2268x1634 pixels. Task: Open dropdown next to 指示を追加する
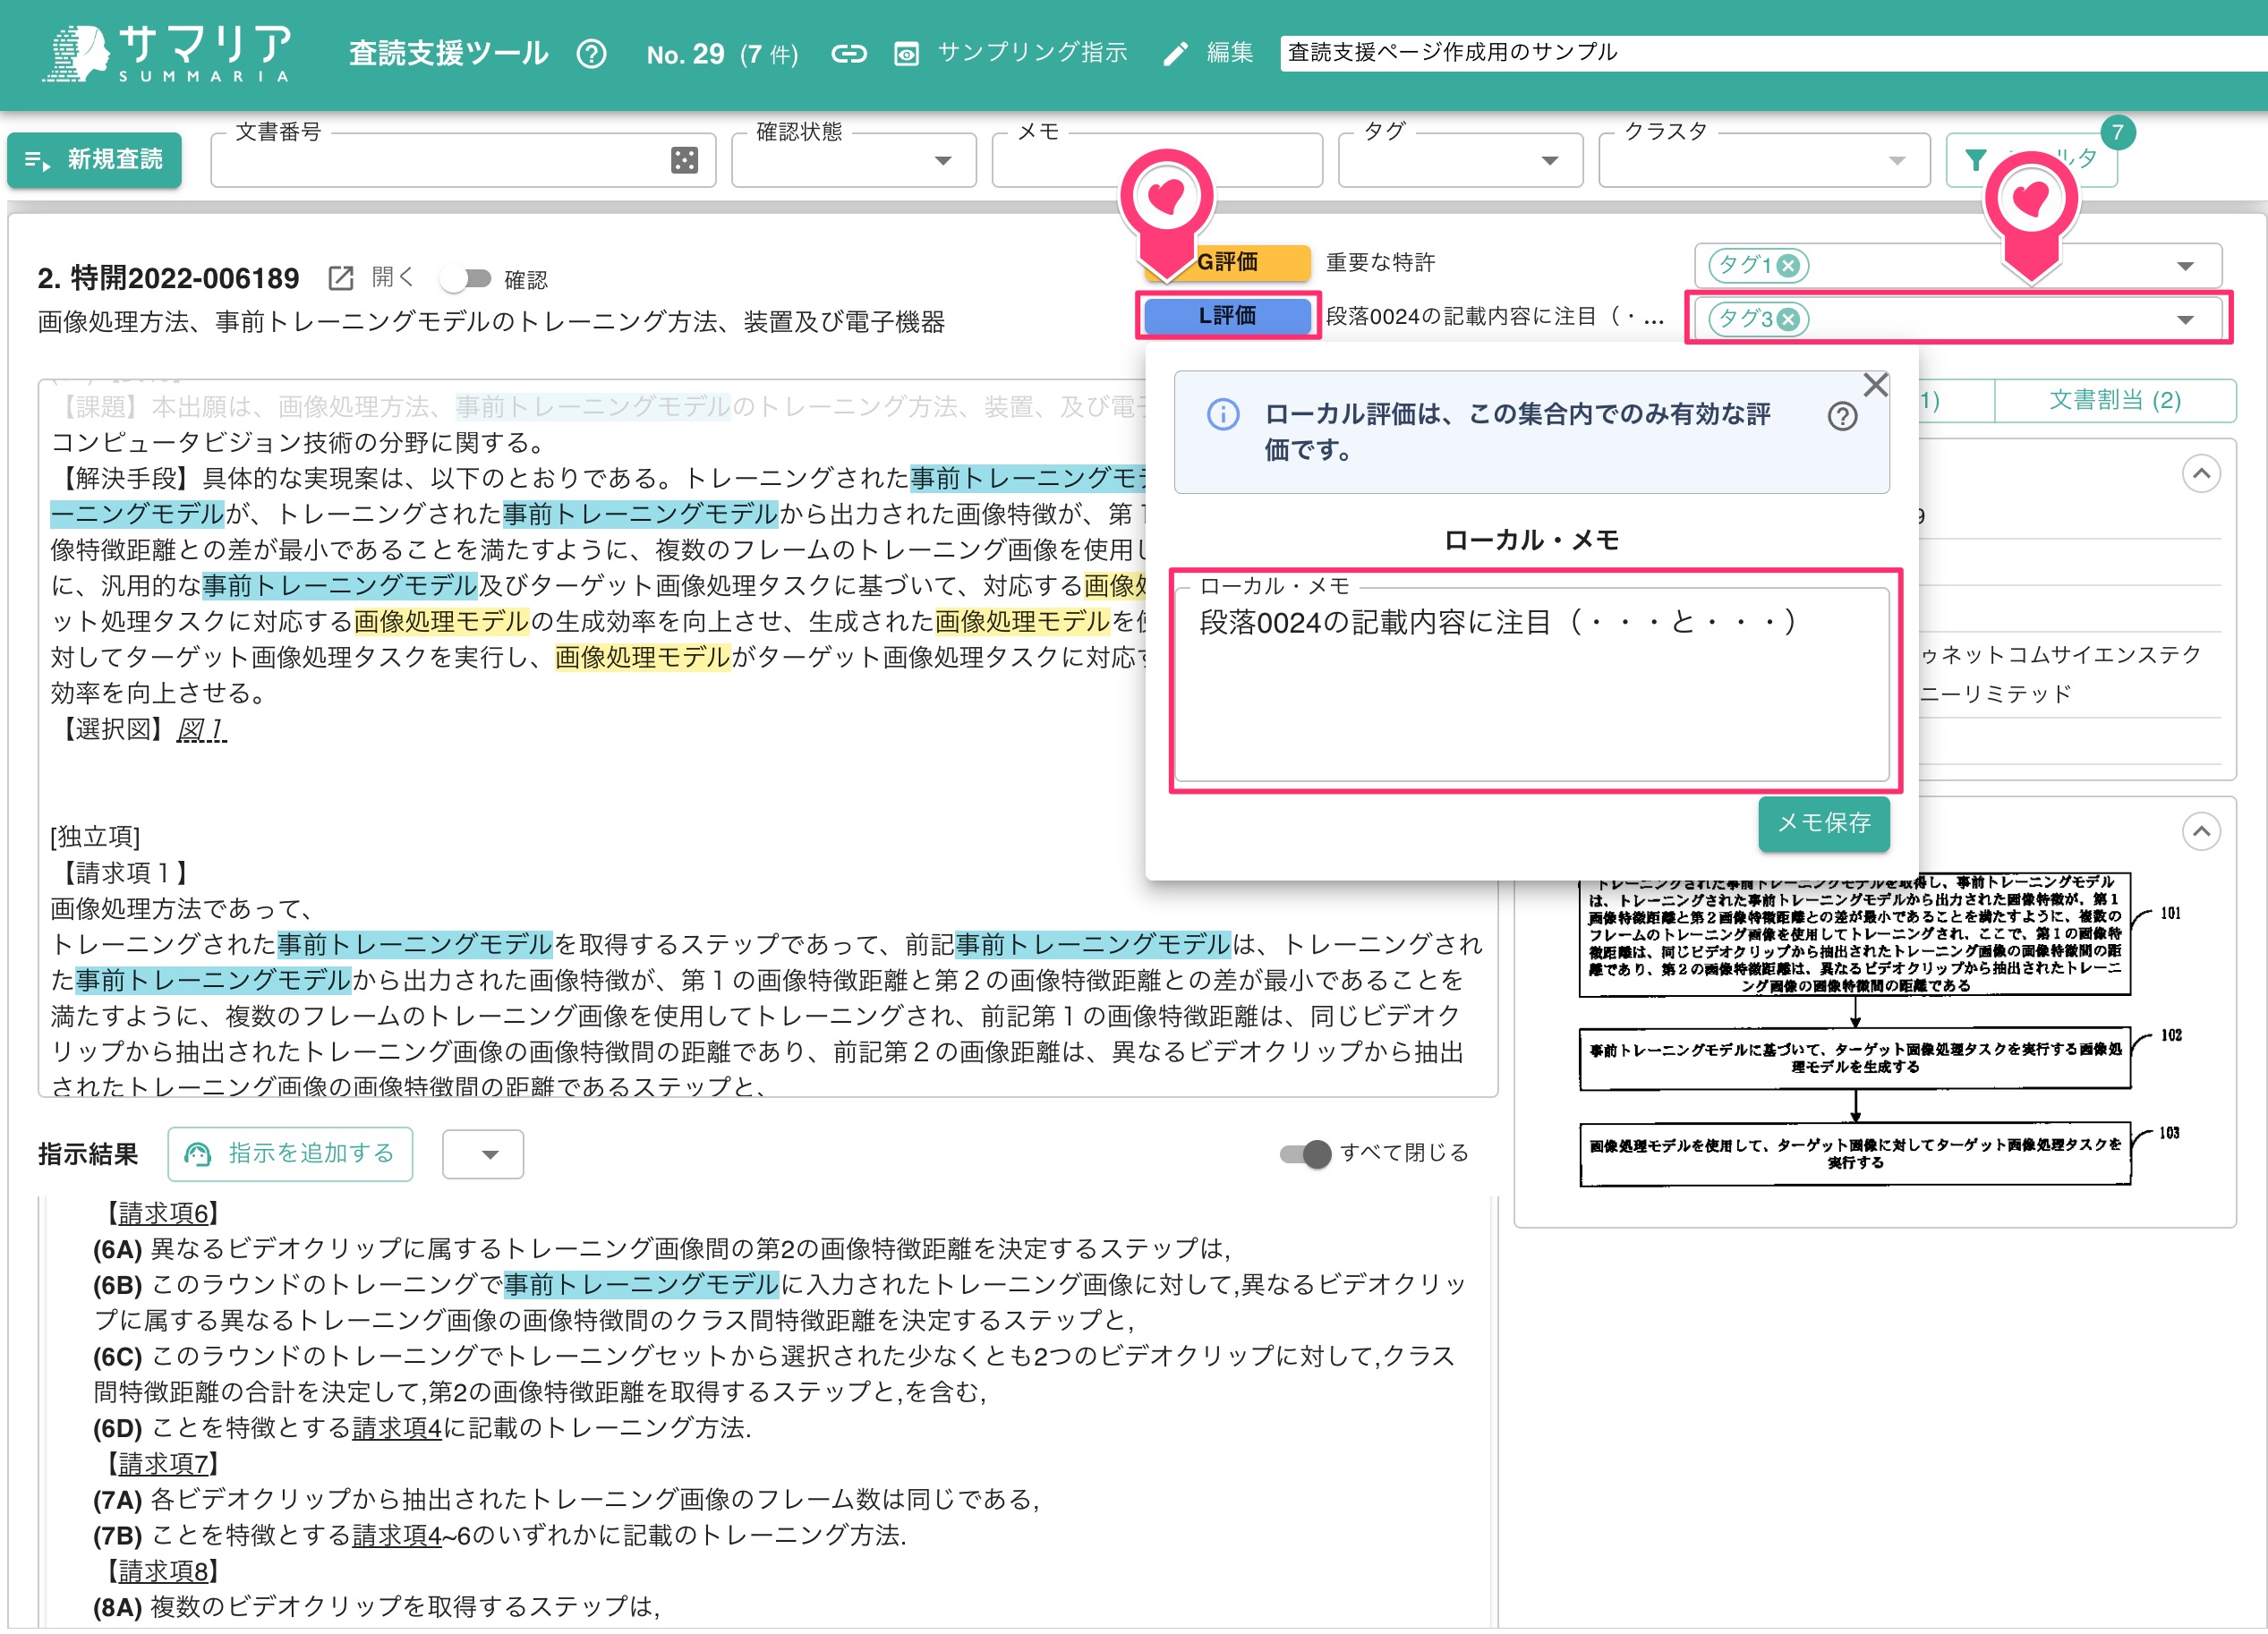[x=483, y=1155]
